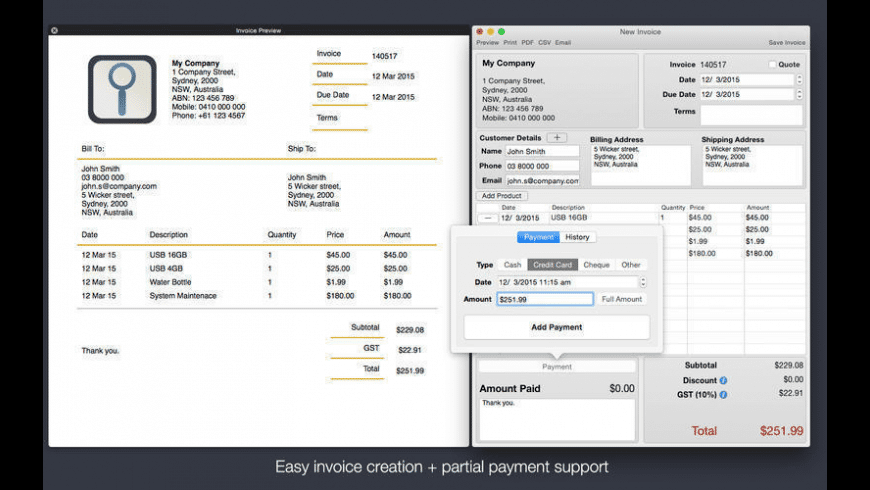Click the Email field john.s@company.com
Viewport: 870px width, 490px height.
tap(542, 180)
